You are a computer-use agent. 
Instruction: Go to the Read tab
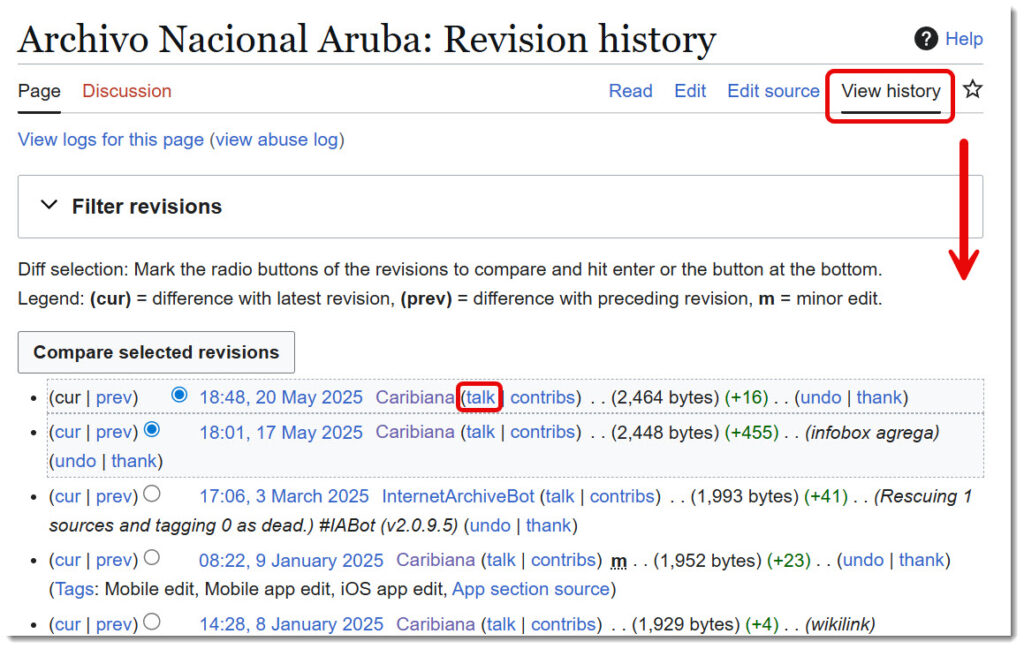point(630,91)
